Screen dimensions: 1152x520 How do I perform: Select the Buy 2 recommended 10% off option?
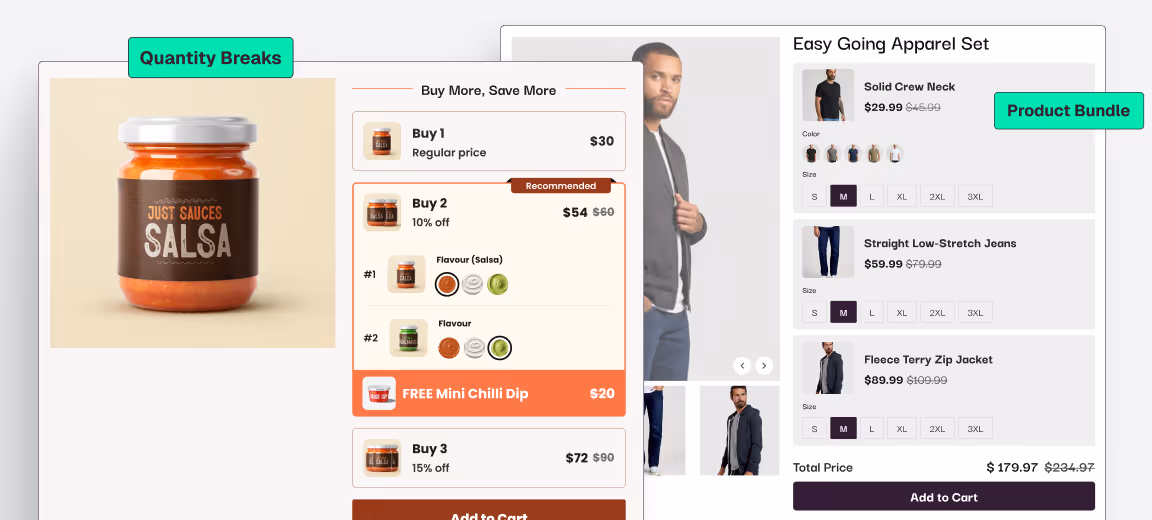489,212
